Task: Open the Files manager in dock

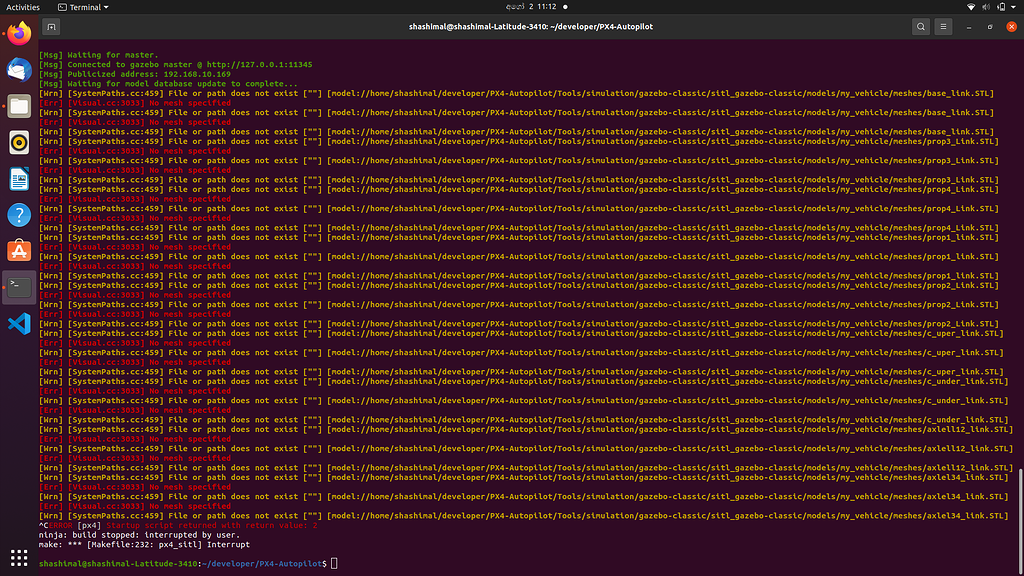Action: tap(19, 106)
